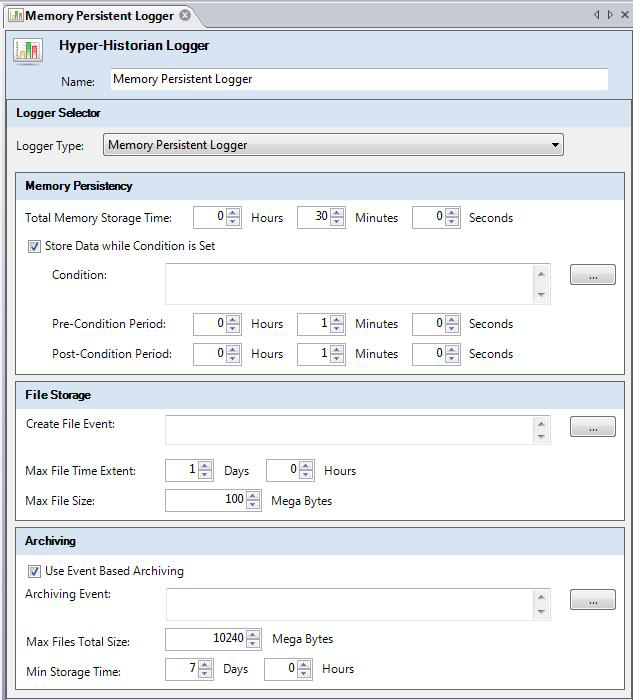
Task: Select the Memory Persistent Logger tab
Action: 99,16
